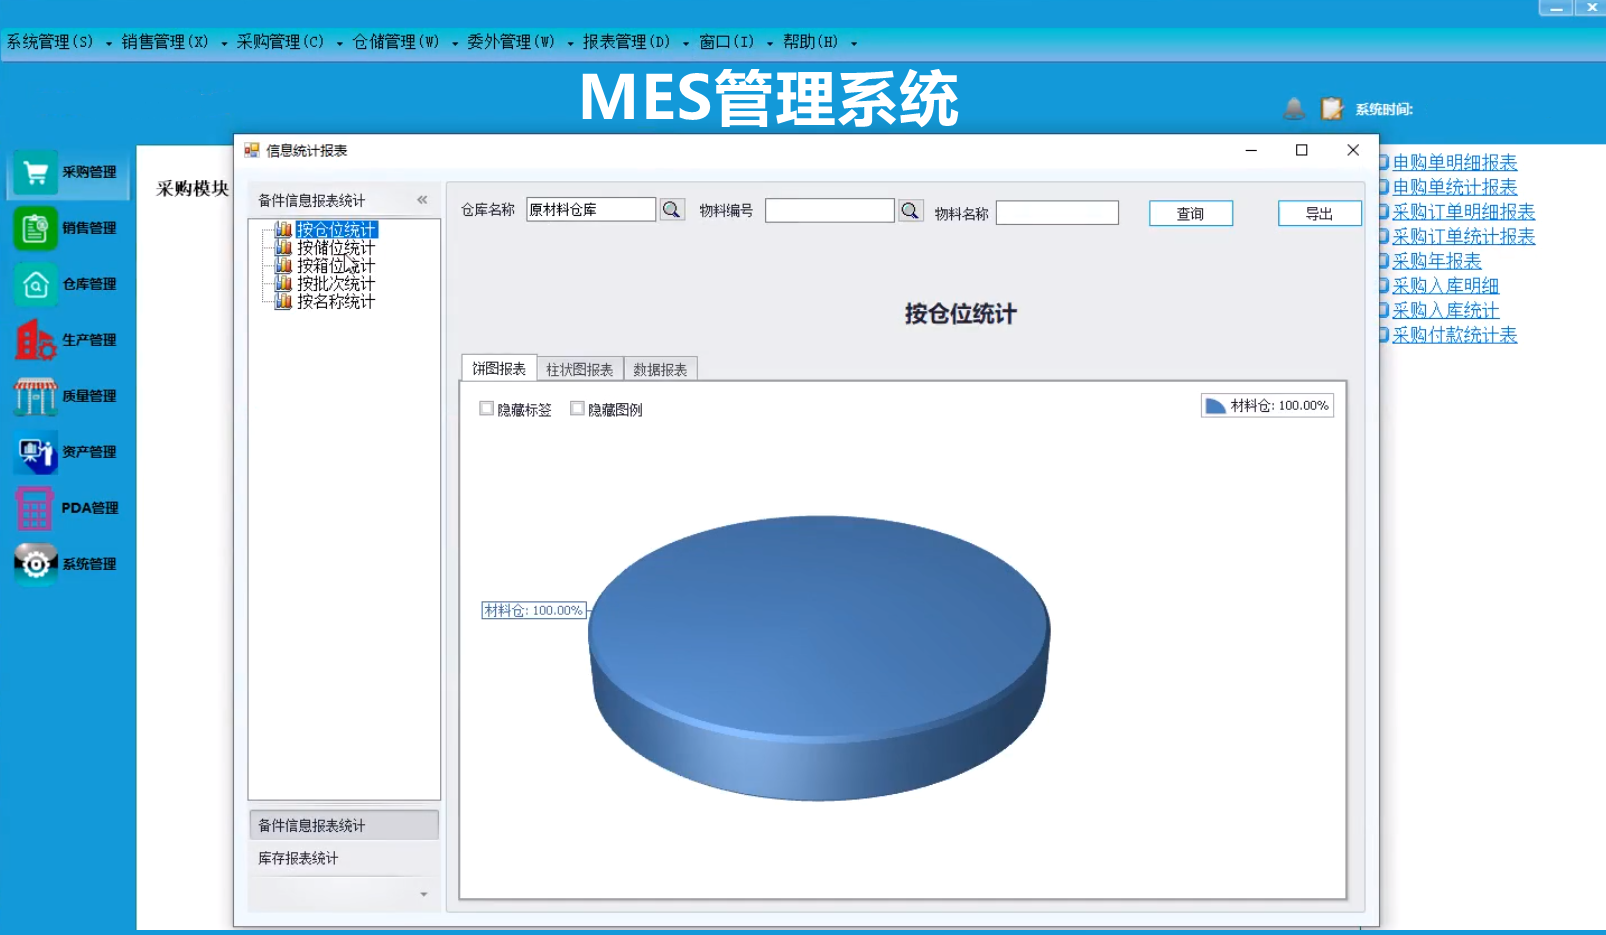1606x935 pixels.
Task: Open the 销售管理 sidebar module
Action: 68,229
